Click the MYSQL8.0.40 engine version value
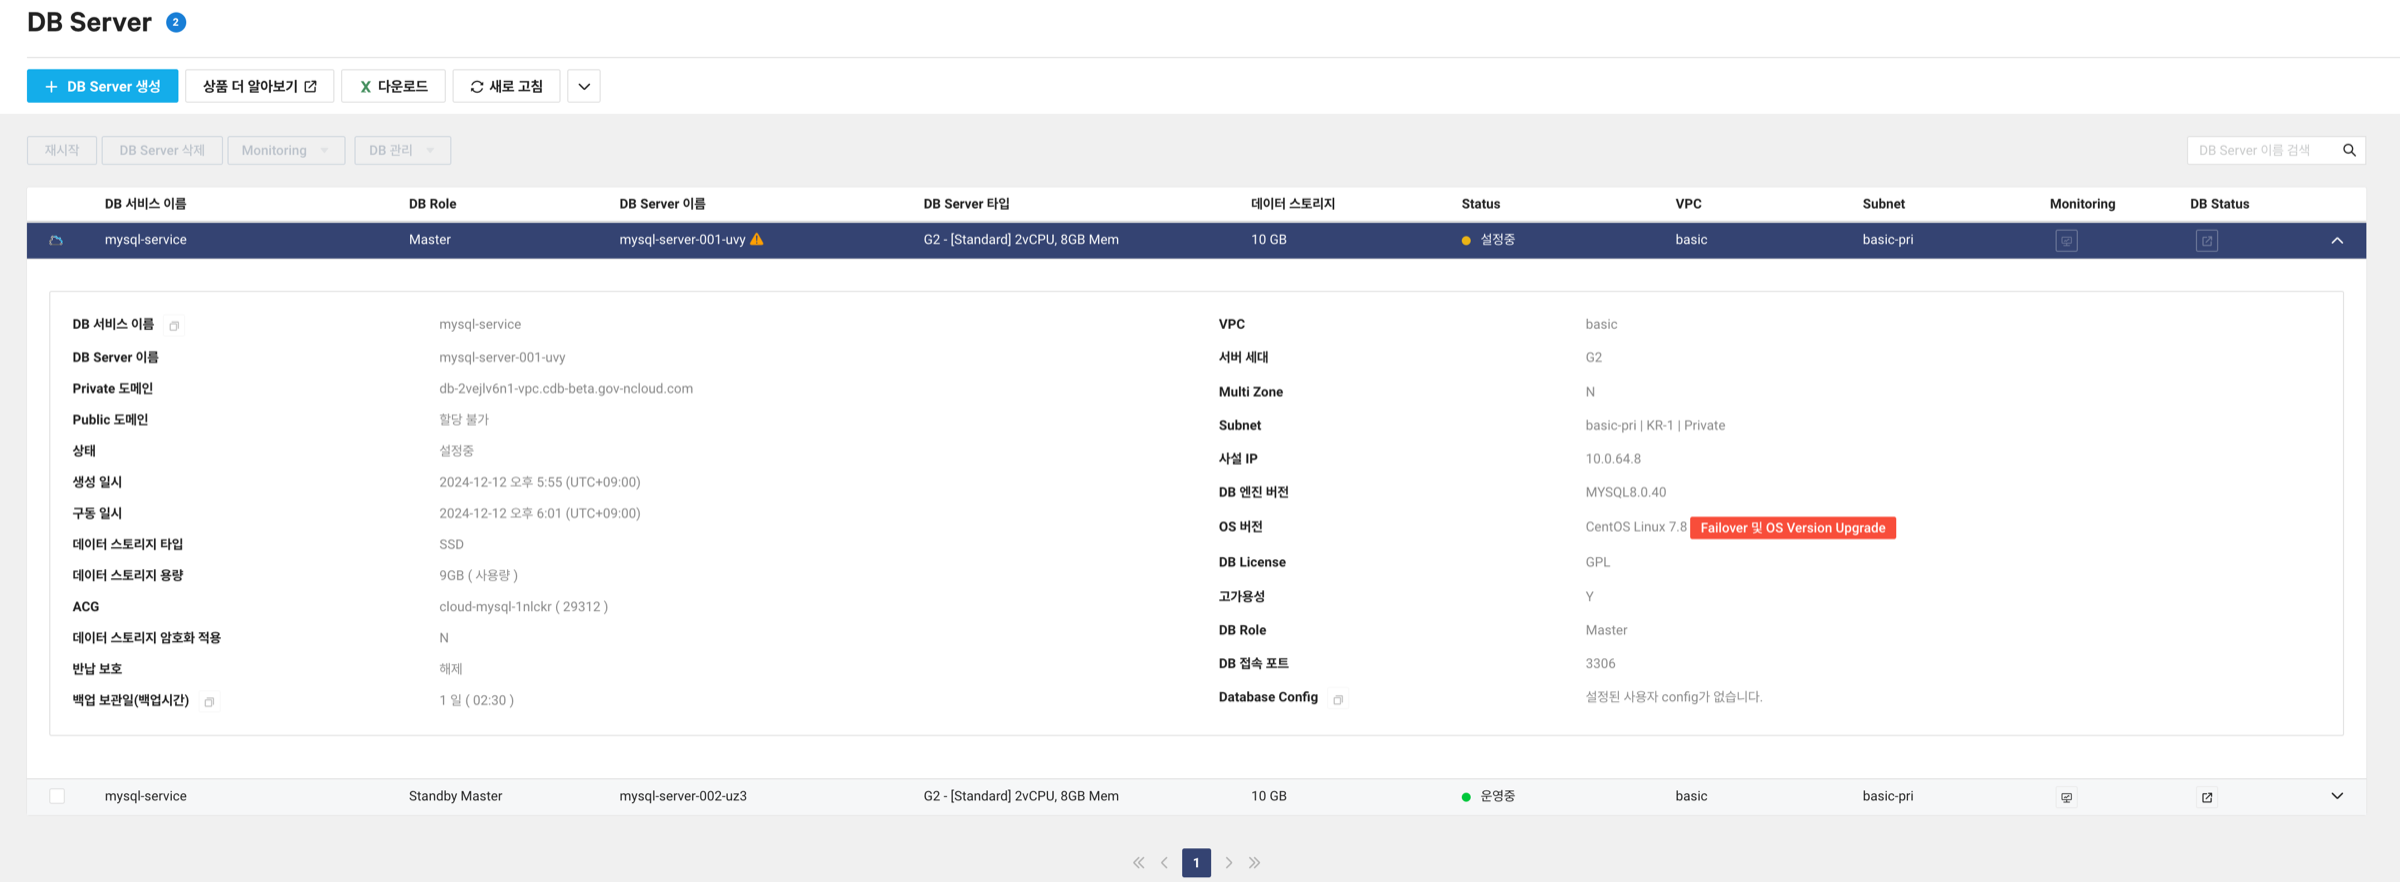 pos(1625,492)
